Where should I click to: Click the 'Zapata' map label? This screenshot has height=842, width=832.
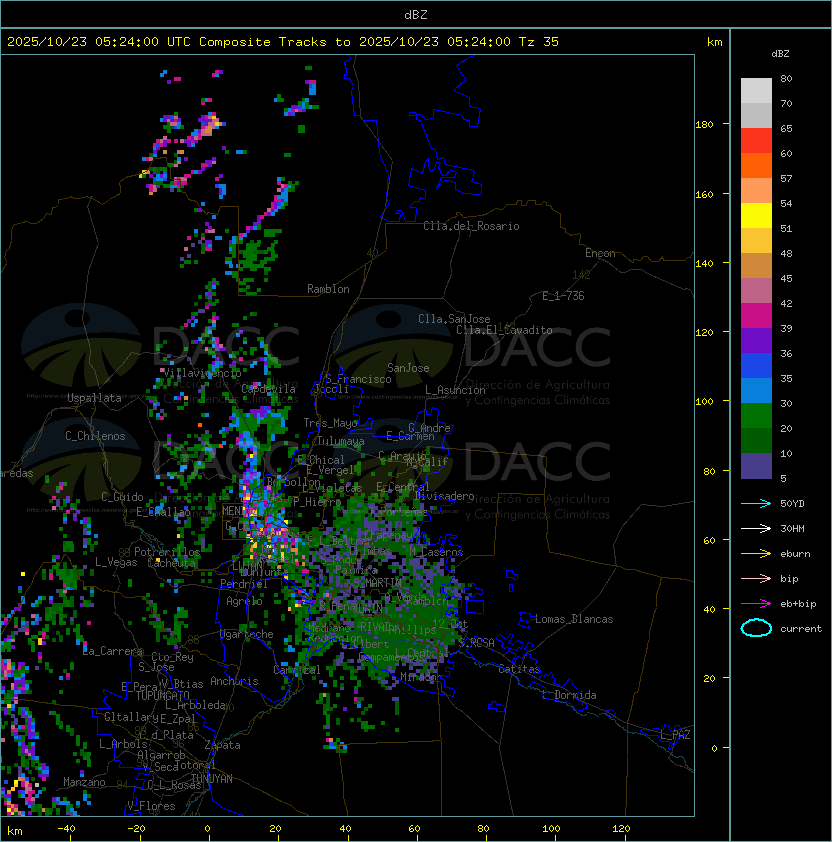(x=222, y=745)
